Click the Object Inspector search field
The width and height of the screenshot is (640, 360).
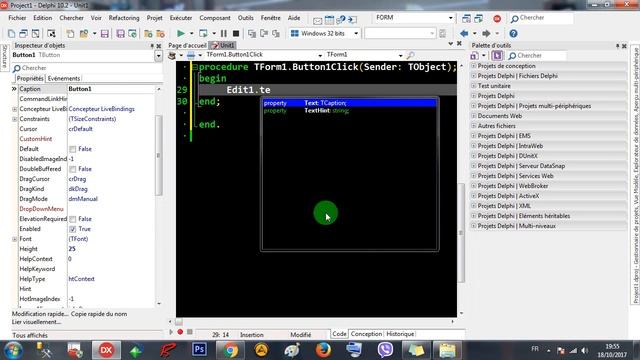click(87, 68)
